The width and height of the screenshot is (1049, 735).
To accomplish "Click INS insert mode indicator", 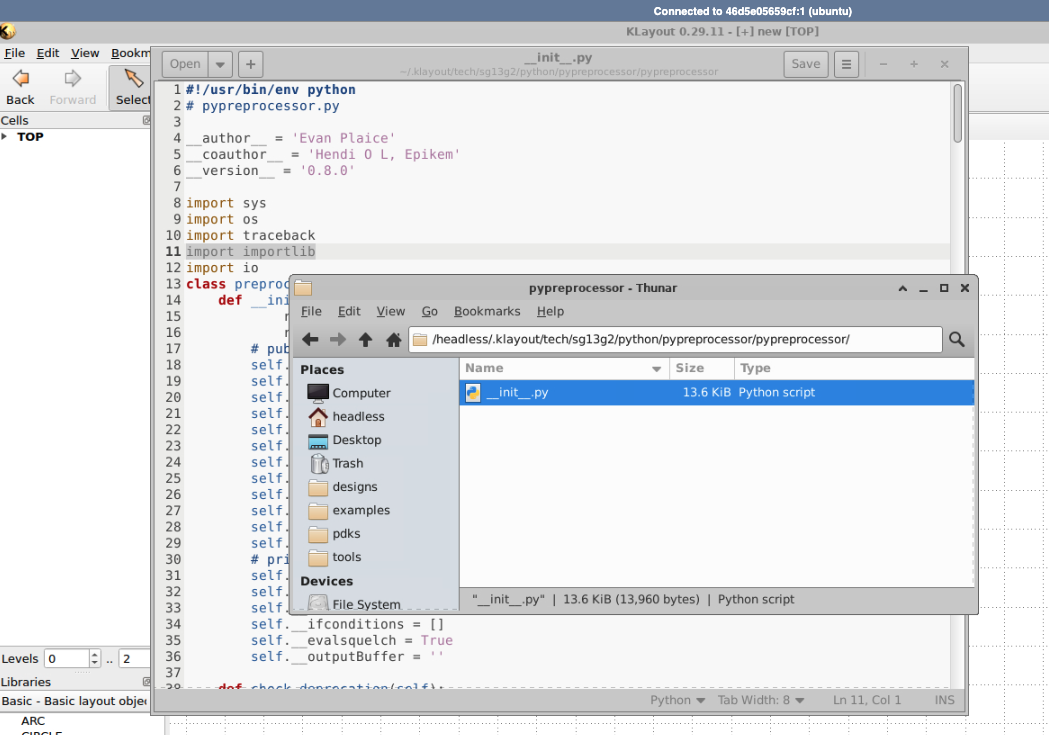I will 945,700.
